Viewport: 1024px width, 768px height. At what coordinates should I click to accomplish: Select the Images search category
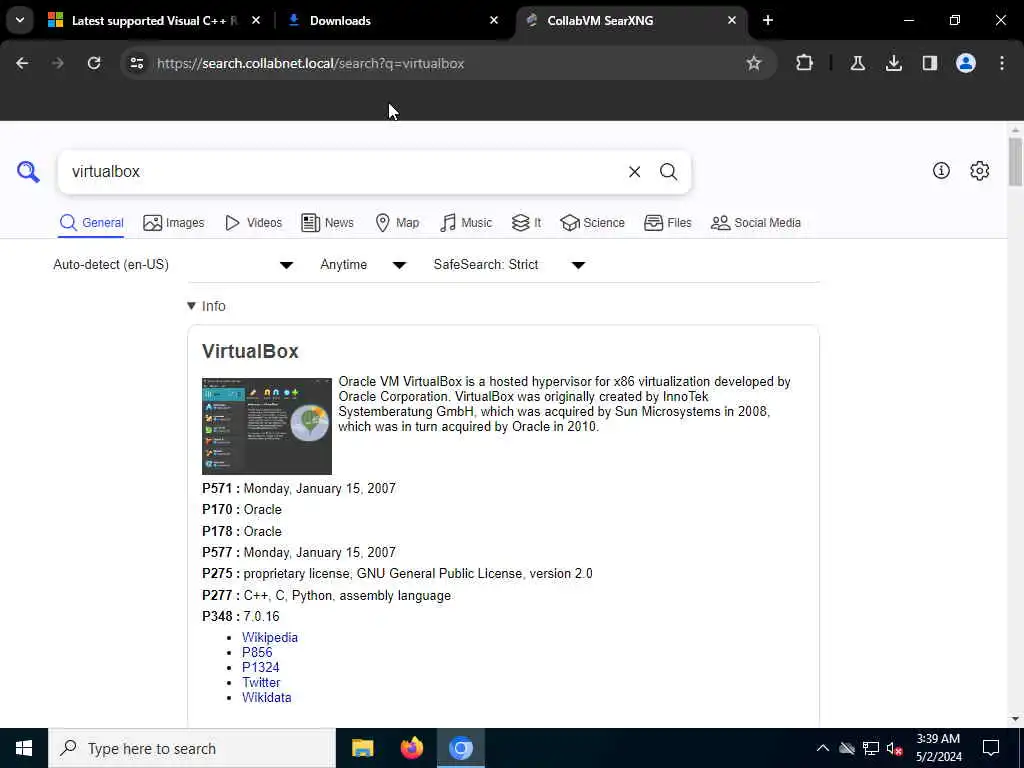point(174,223)
